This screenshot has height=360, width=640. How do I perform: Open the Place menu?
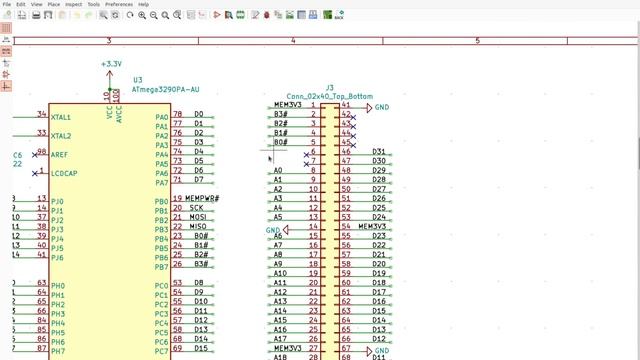53,4
